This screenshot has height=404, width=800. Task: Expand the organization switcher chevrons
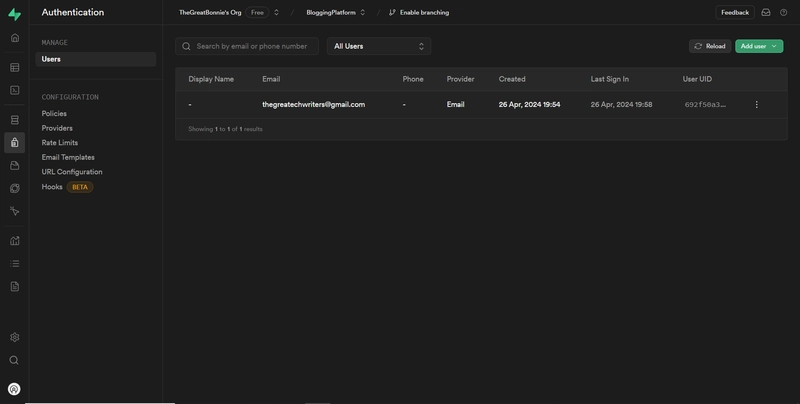(x=277, y=12)
